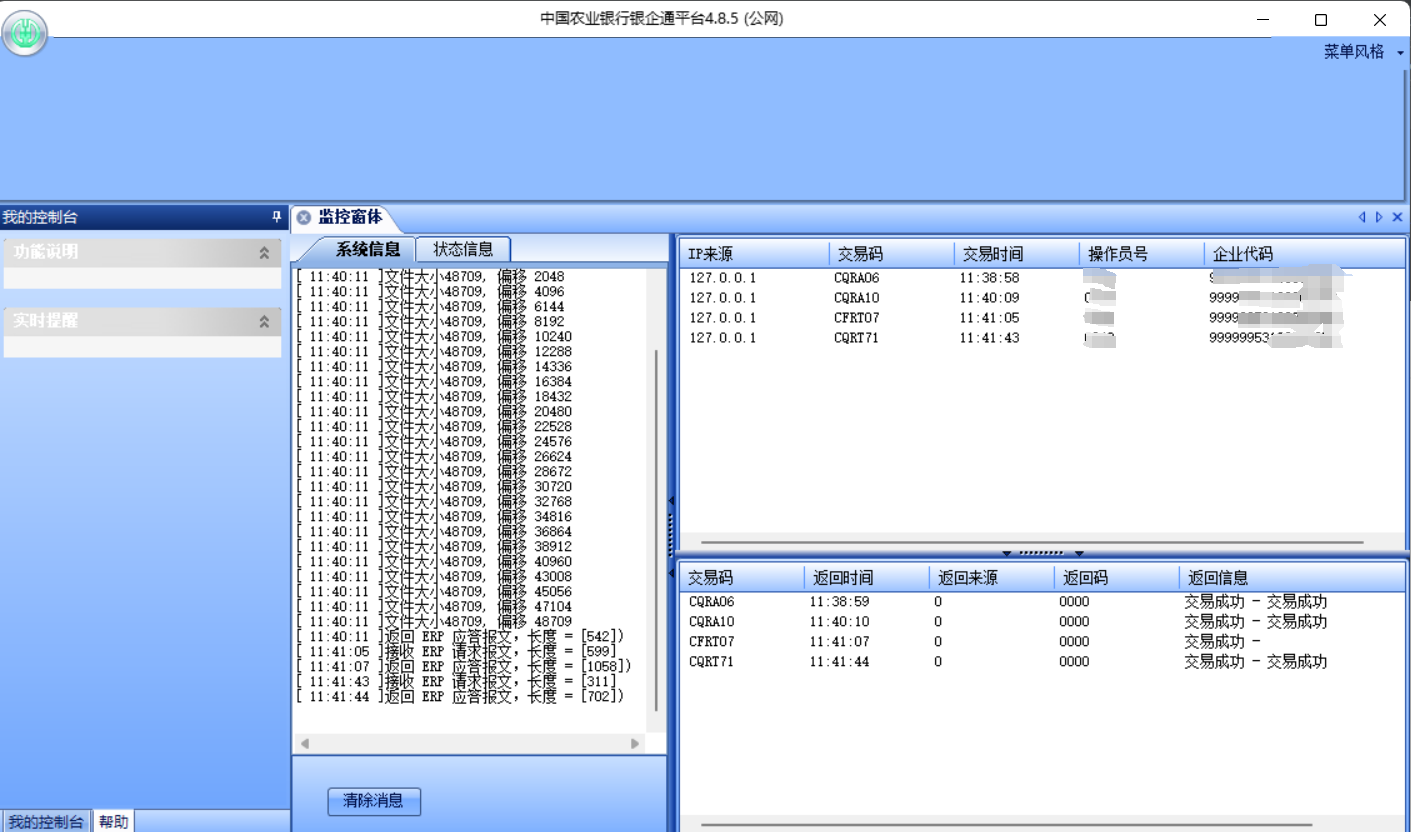The image size is (1411, 832).
Task: Click the X icon at far right of tab bar
Action: 1397,217
